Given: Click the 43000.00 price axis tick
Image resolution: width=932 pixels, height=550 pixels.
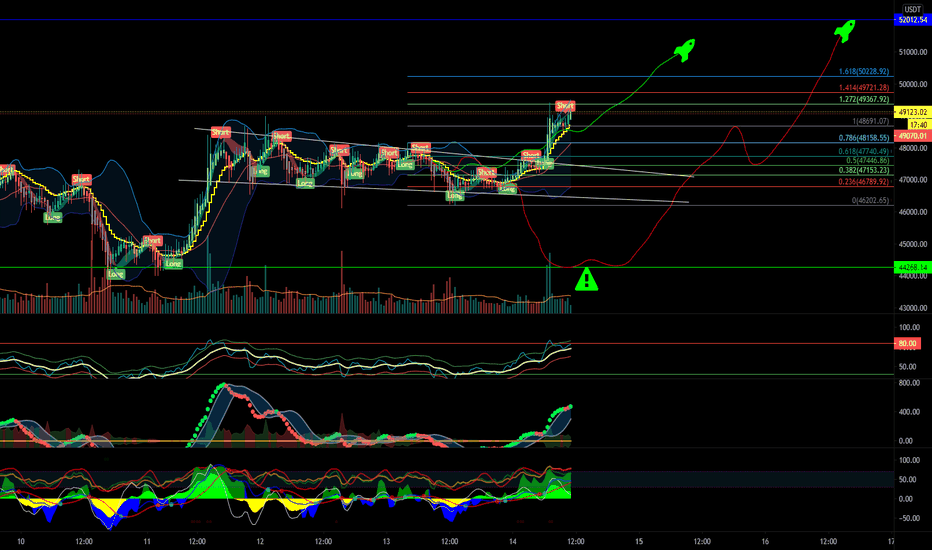Looking at the screenshot, I should pyautogui.click(x=912, y=308).
